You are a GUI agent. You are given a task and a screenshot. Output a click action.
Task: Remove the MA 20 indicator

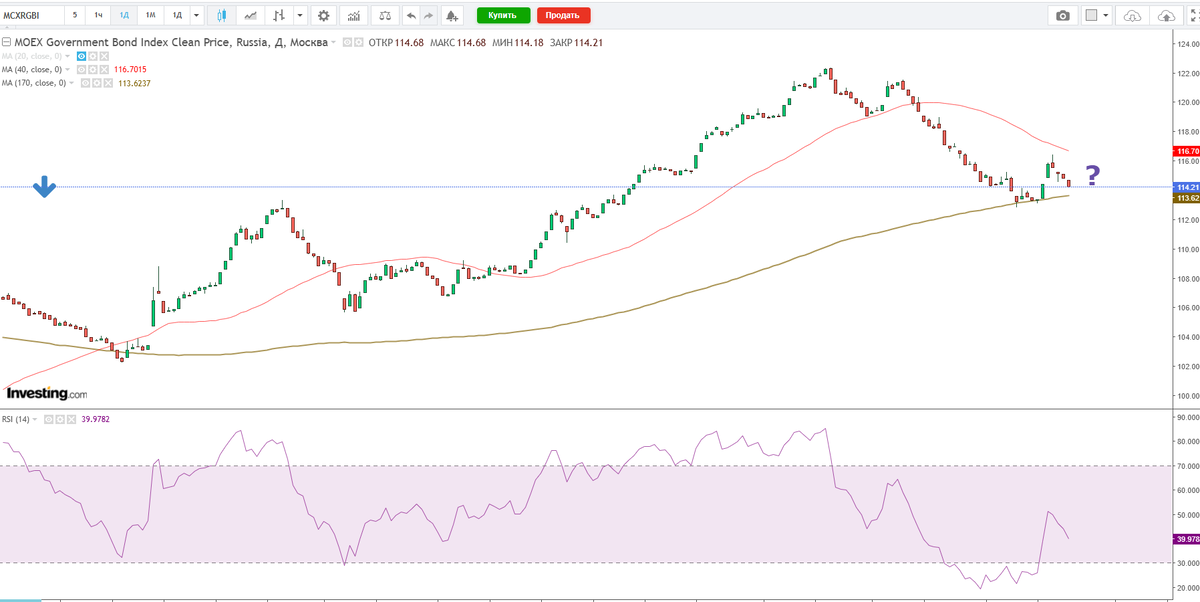pyautogui.click(x=104, y=56)
